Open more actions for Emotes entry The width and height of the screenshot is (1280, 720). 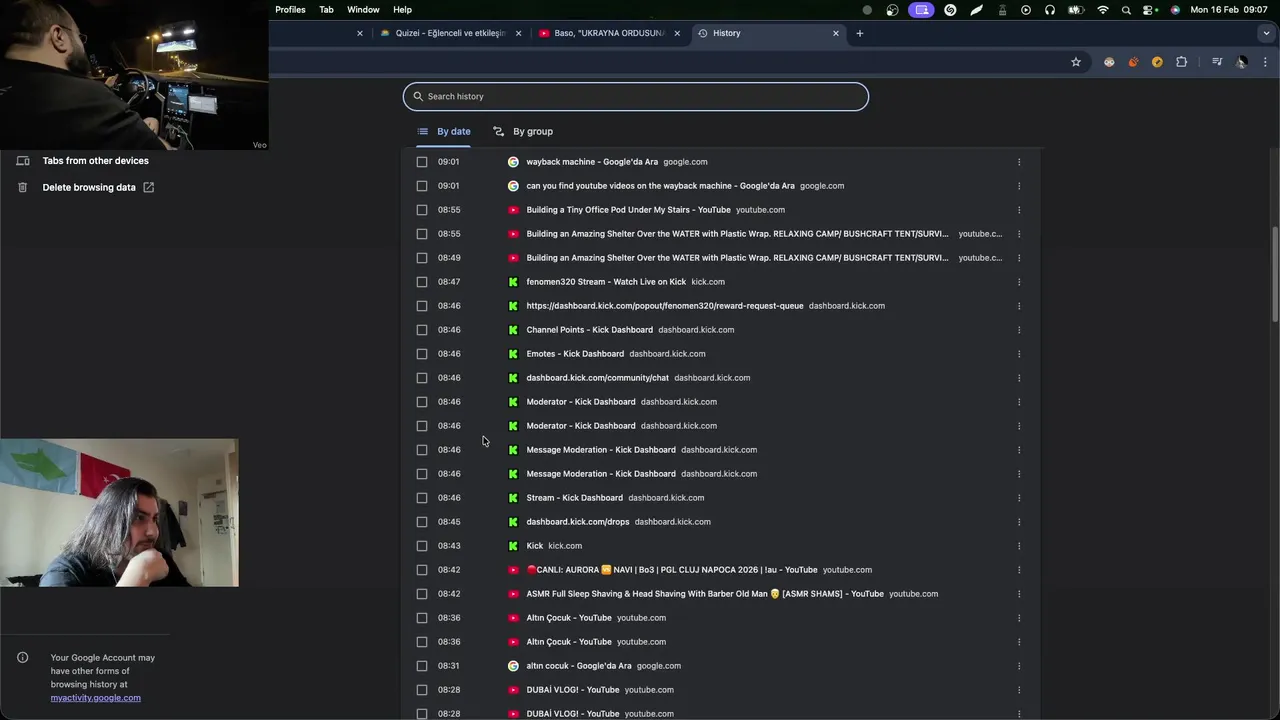point(1019,354)
